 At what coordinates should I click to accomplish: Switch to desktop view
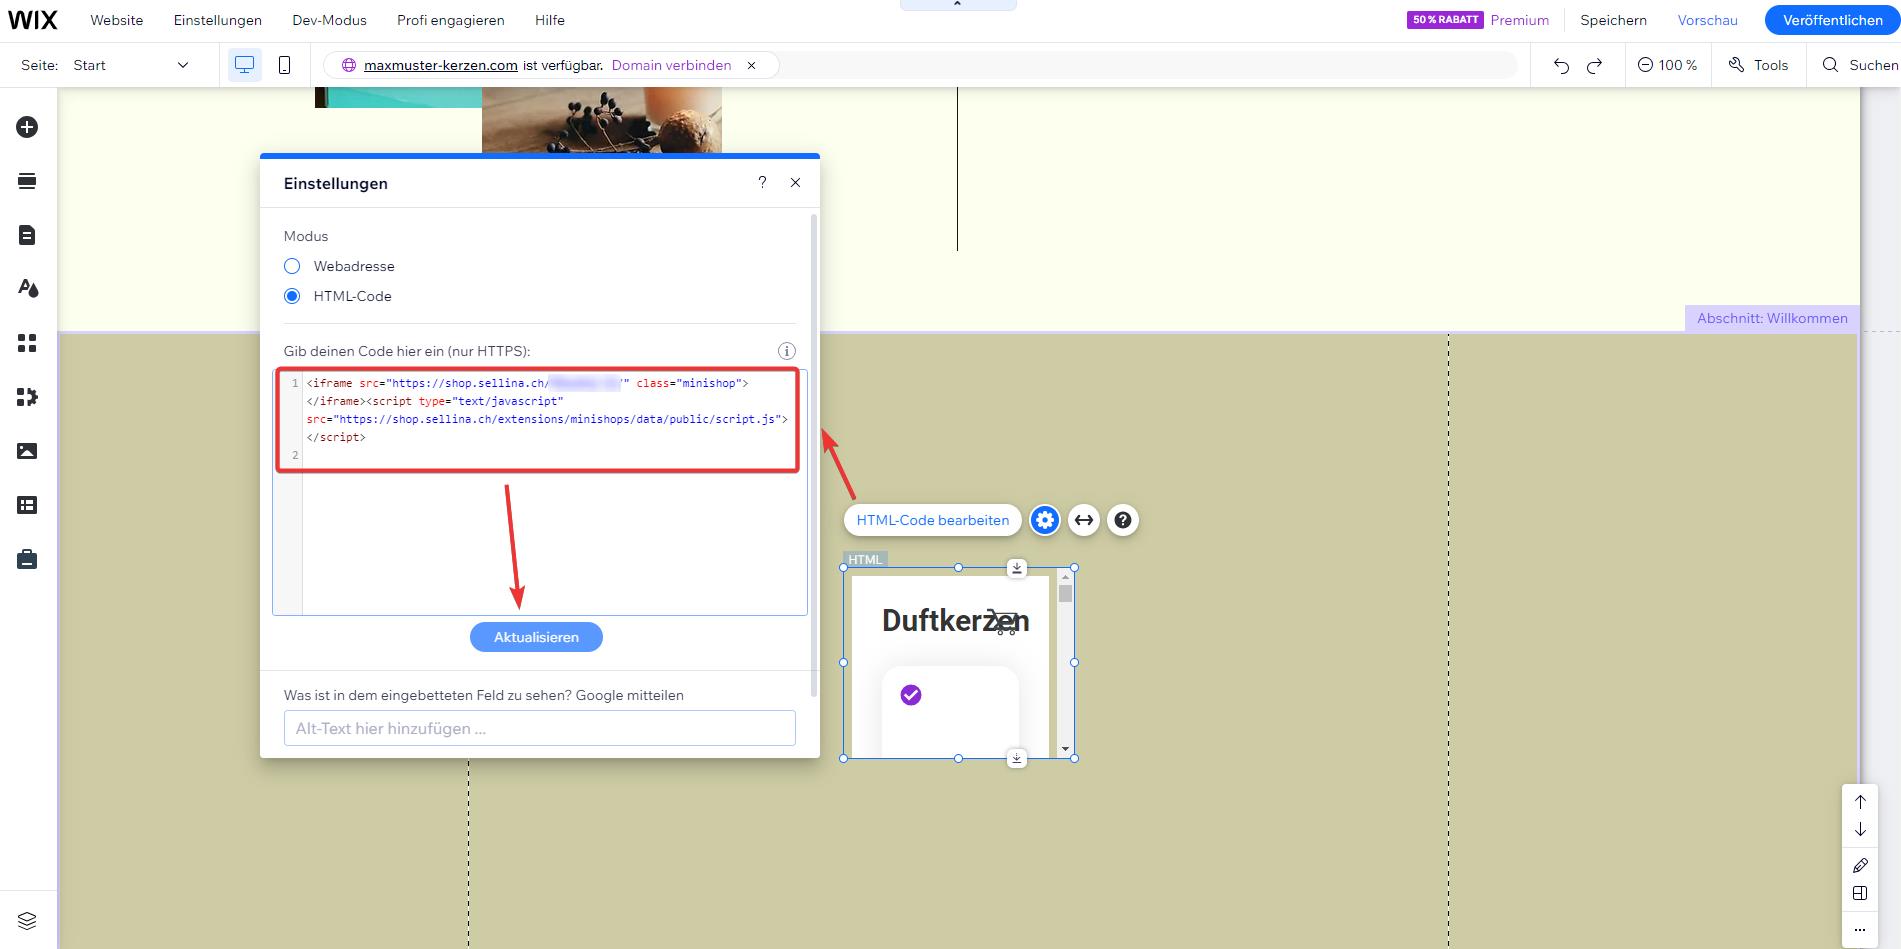click(x=244, y=65)
